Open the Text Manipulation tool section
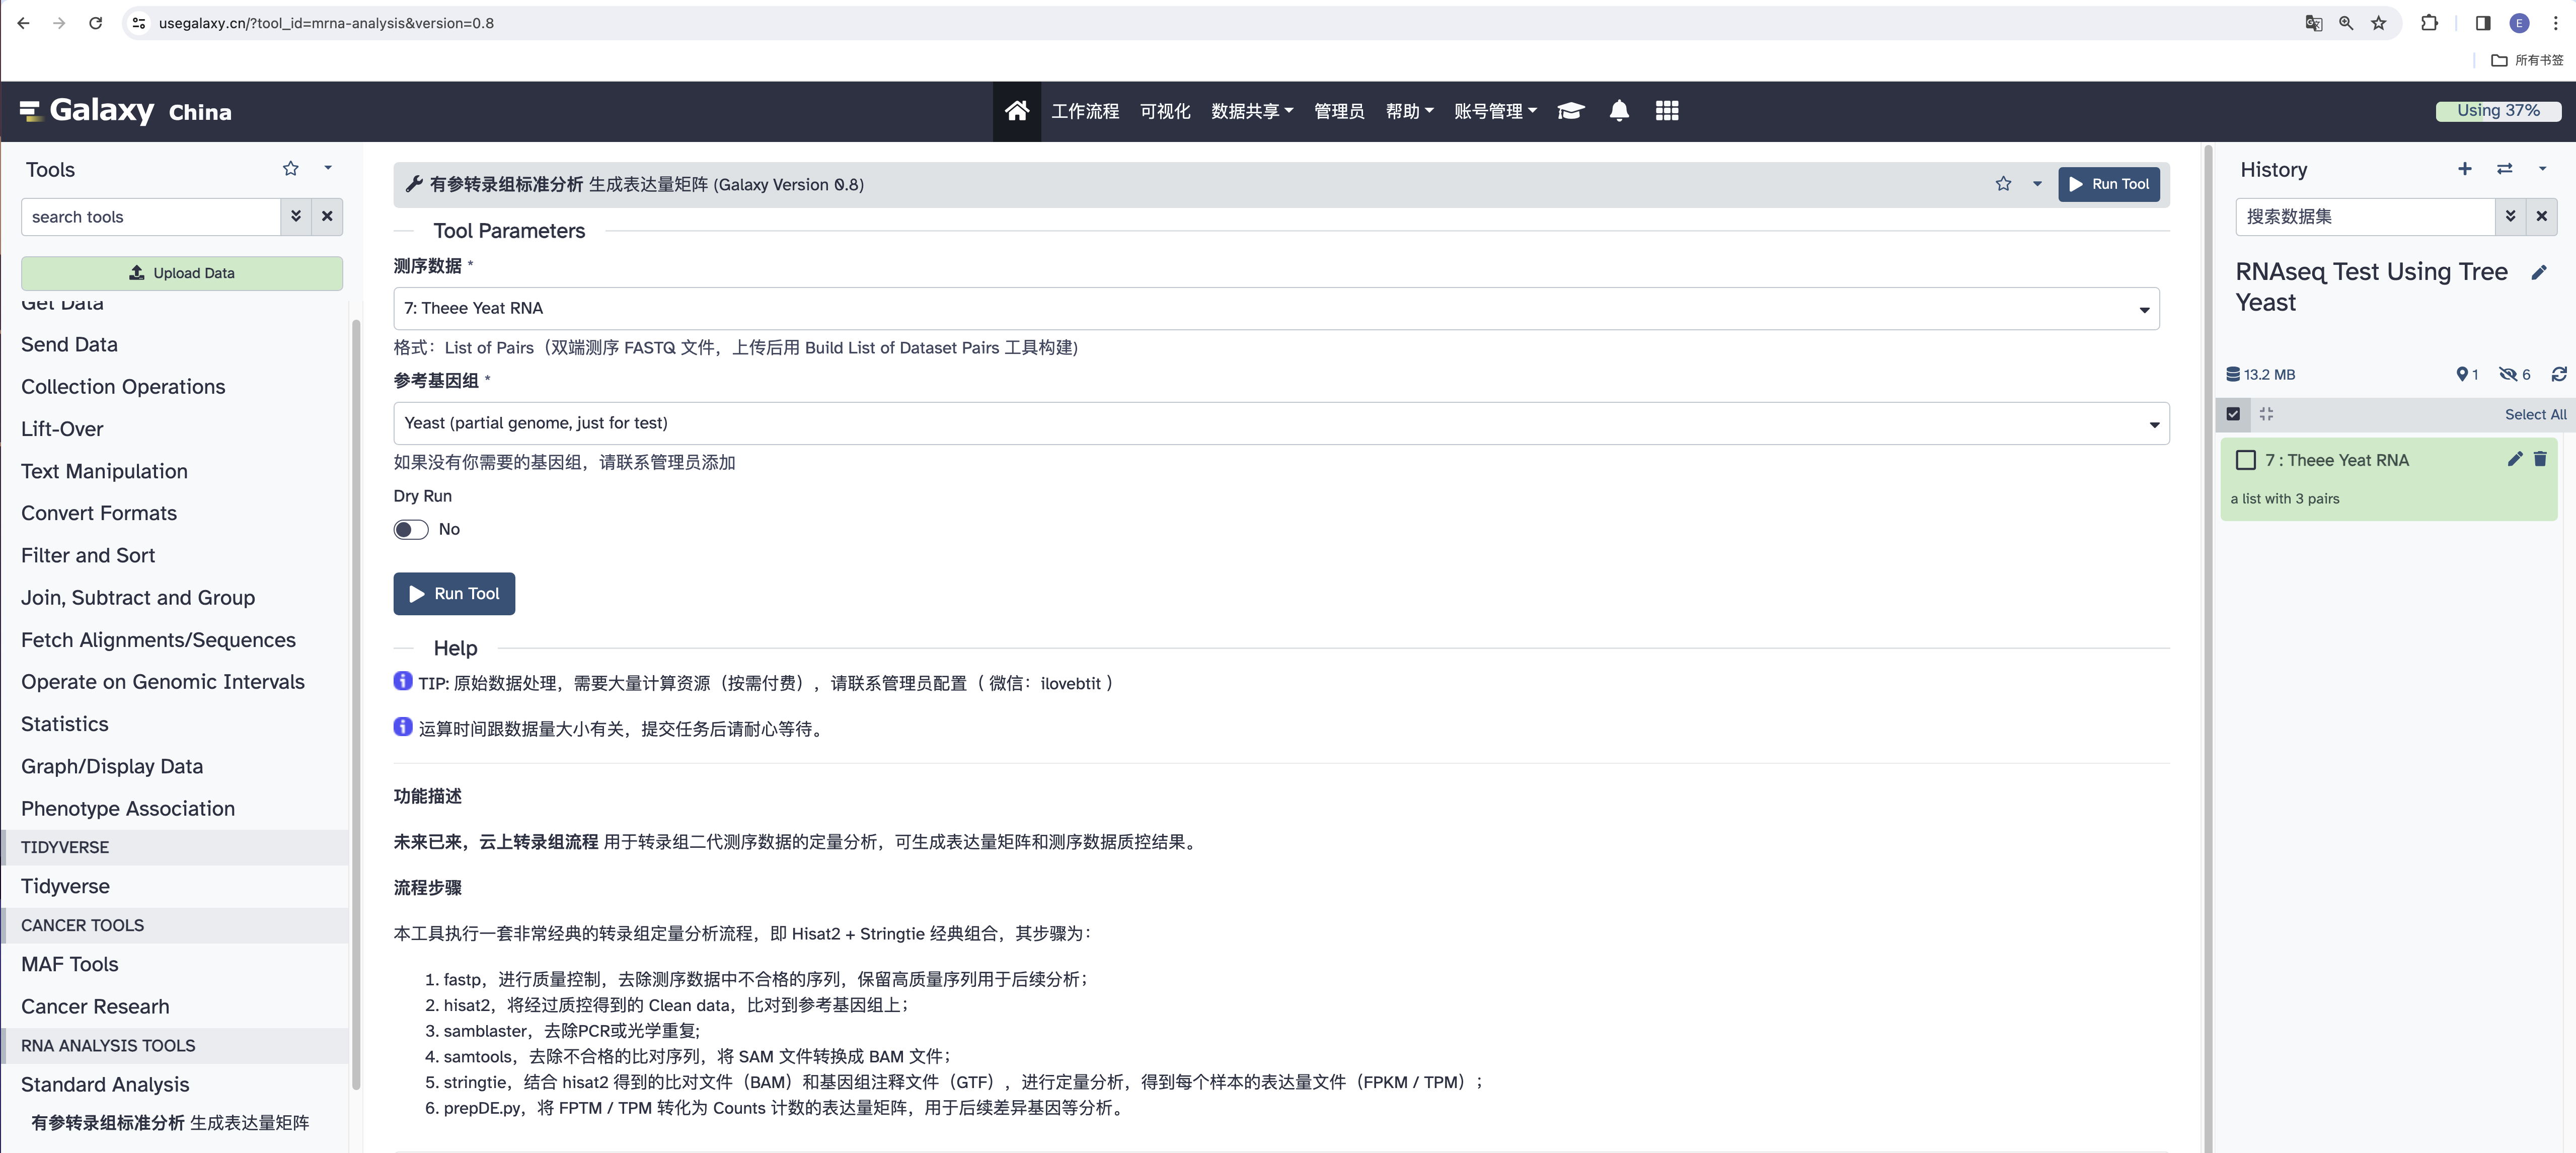2576x1153 pixels. pos(104,471)
